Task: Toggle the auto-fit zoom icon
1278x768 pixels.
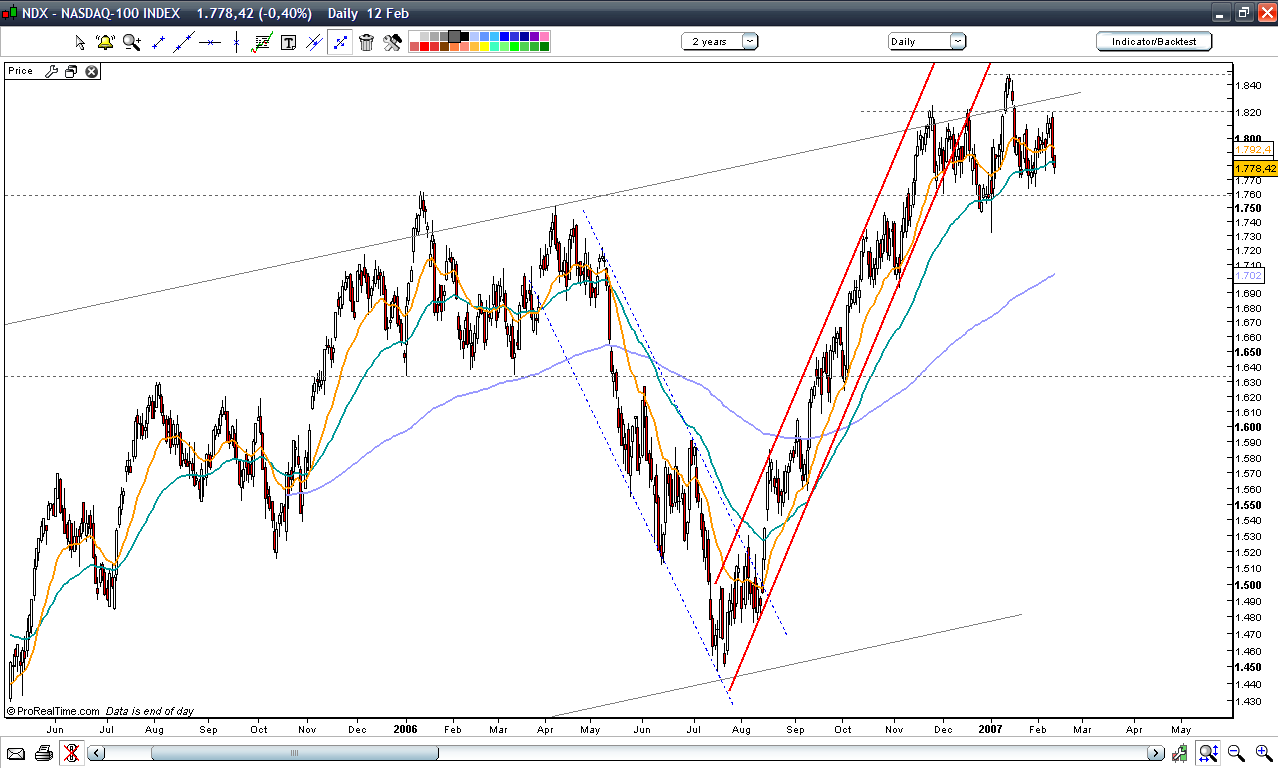Action: point(1208,753)
